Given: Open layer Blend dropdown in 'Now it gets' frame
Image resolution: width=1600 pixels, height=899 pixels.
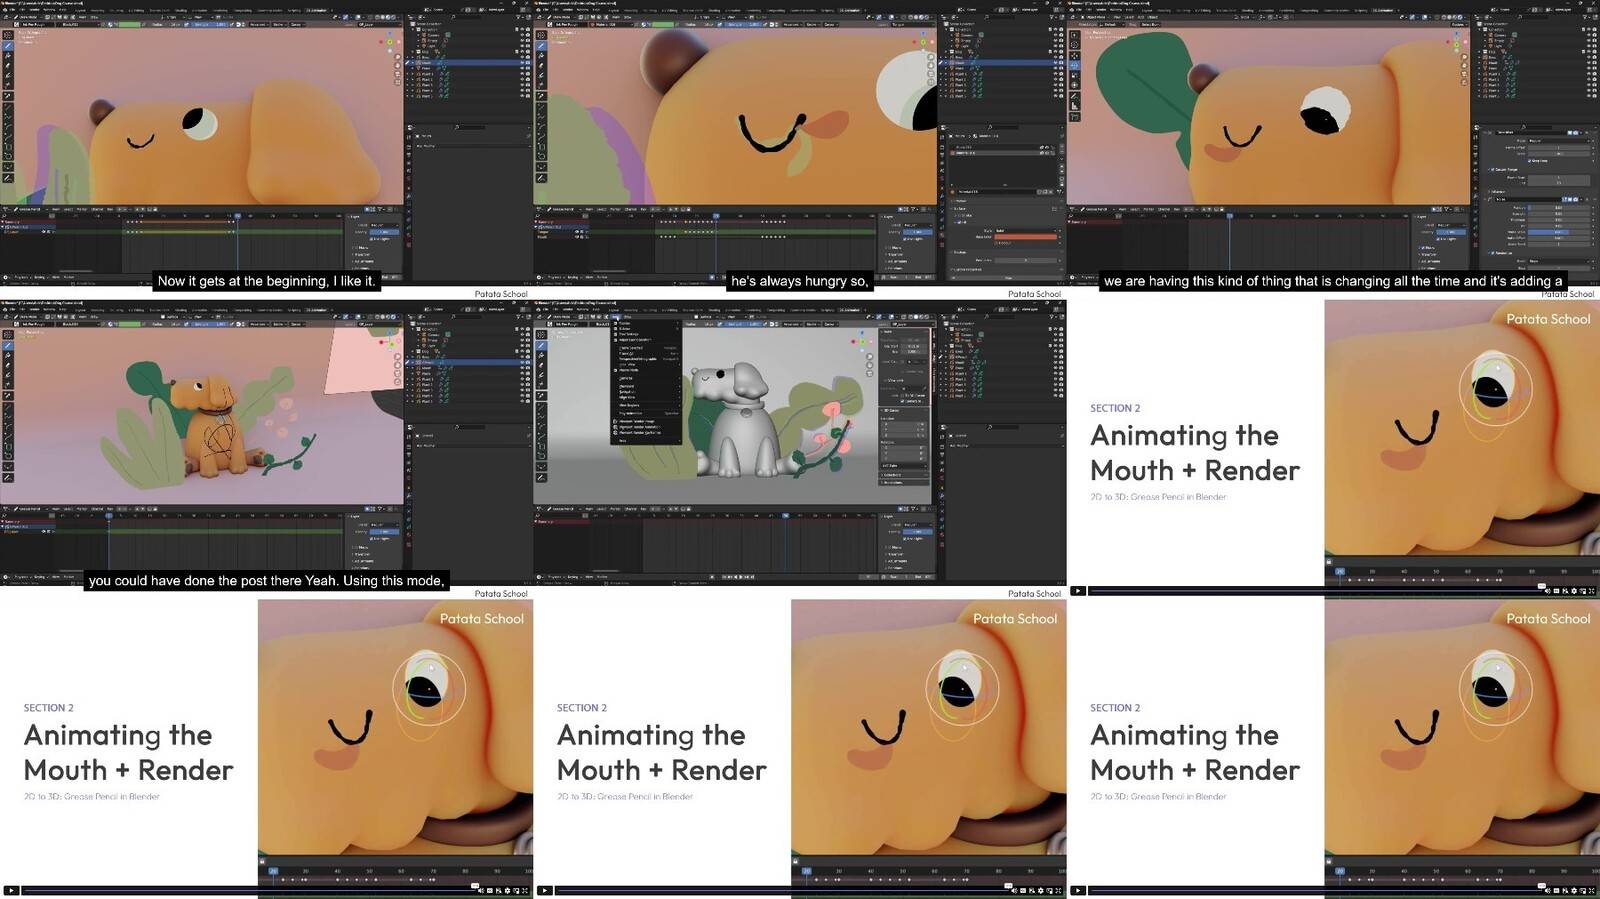Looking at the screenshot, I should point(384,225).
